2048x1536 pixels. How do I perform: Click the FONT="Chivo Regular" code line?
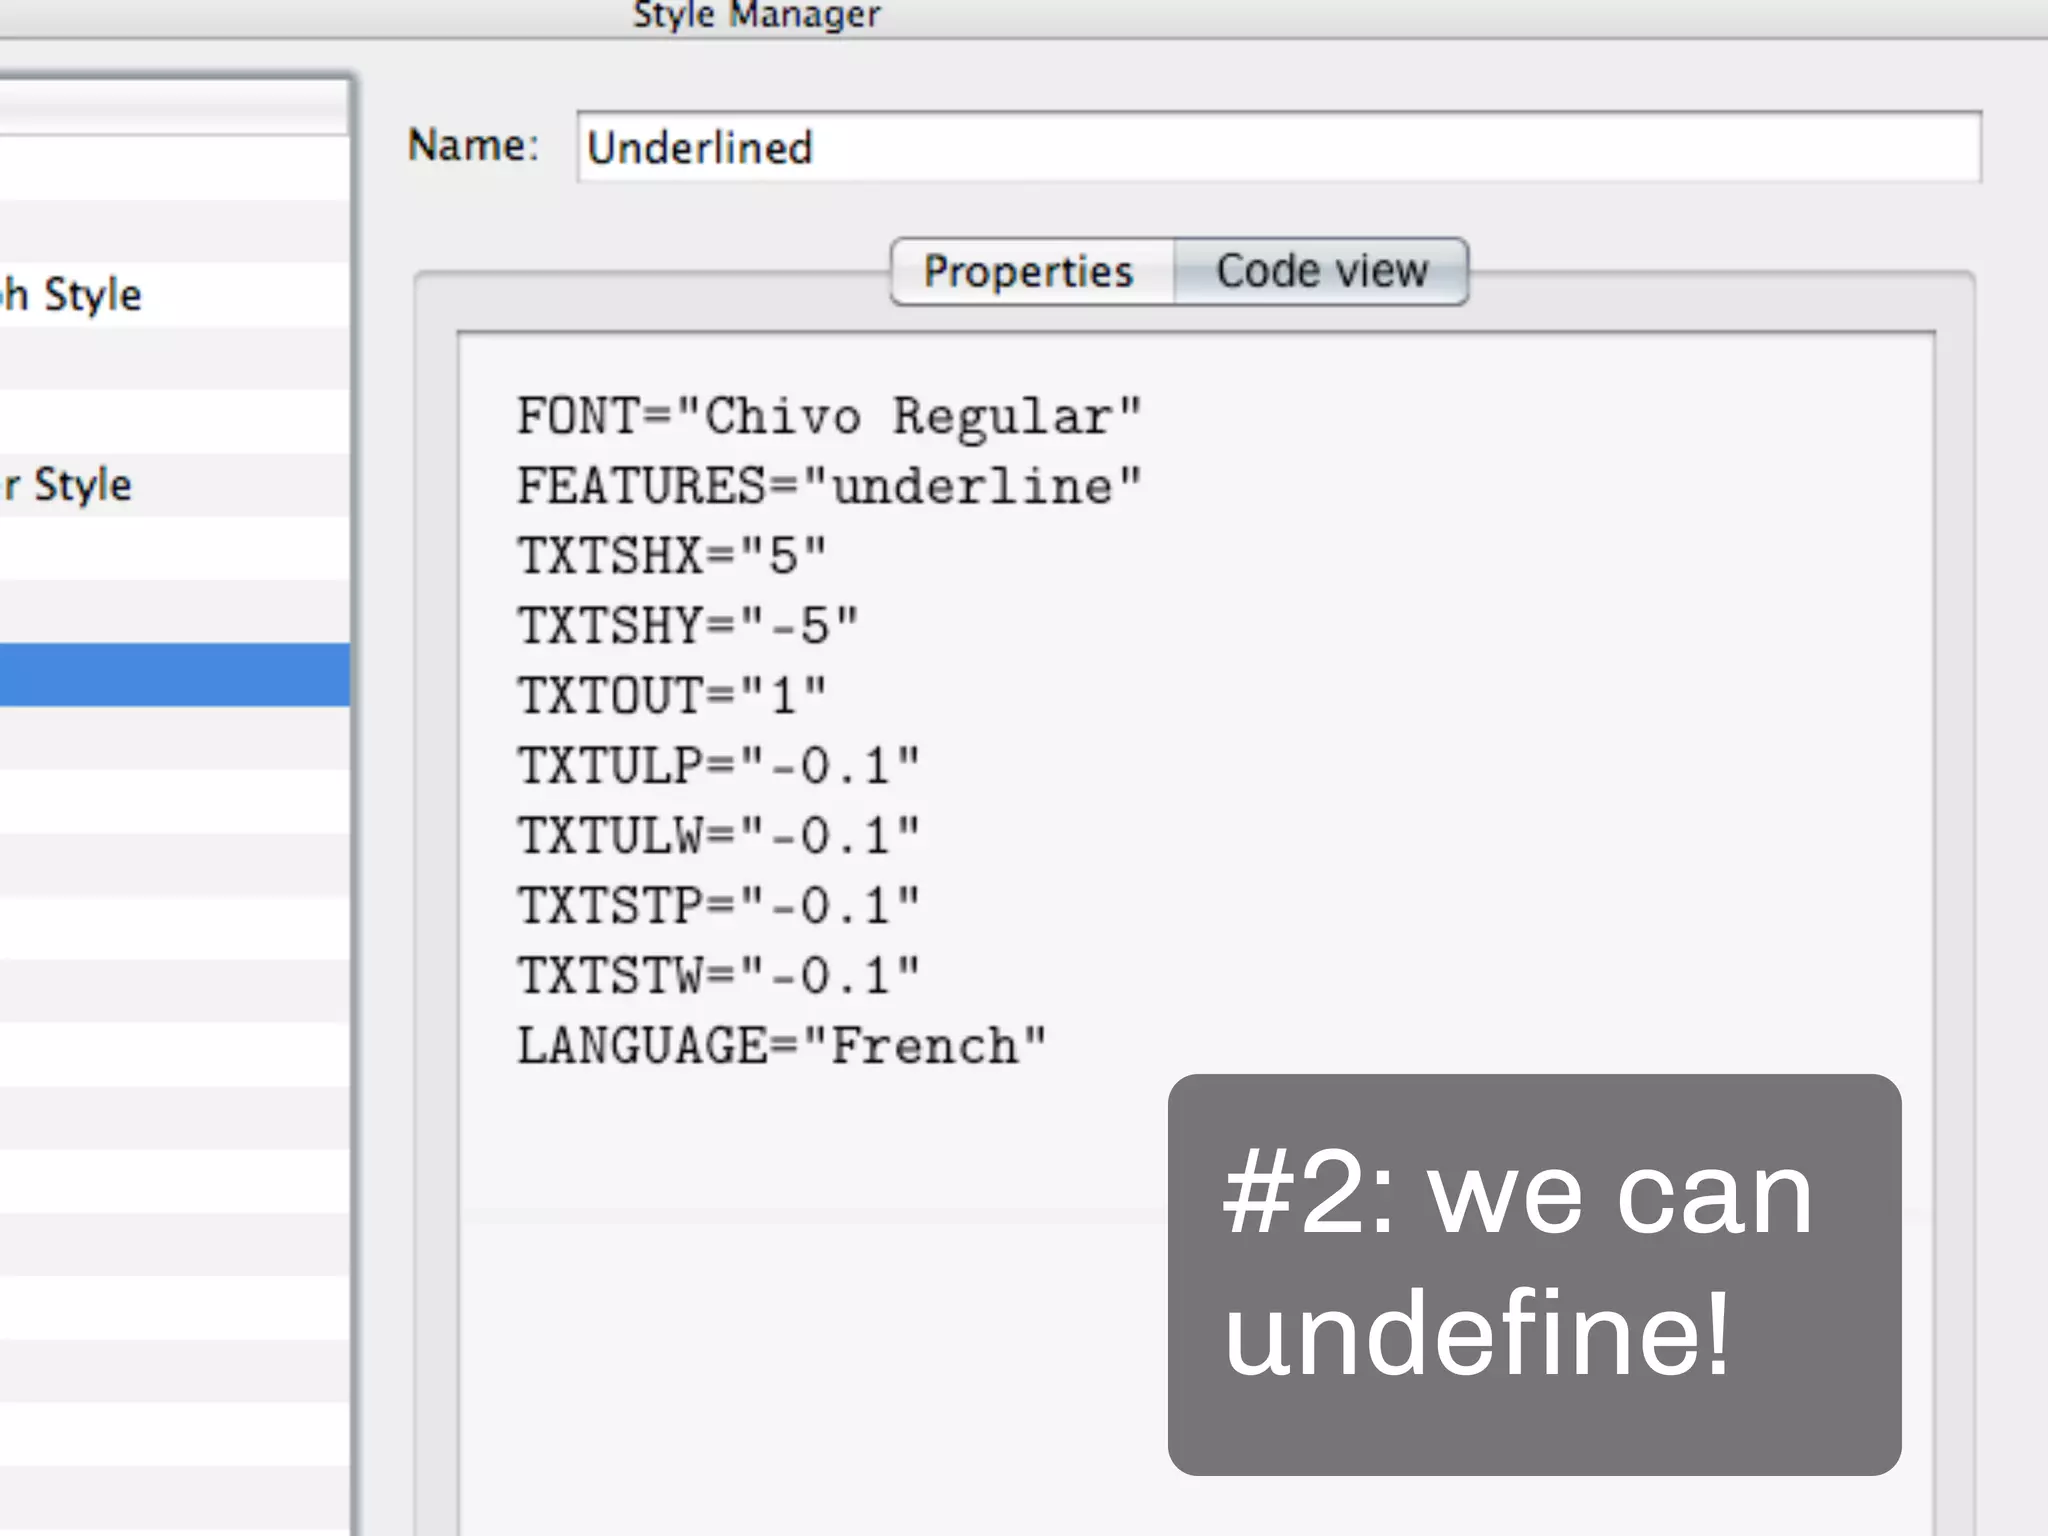[x=829, y=417]
